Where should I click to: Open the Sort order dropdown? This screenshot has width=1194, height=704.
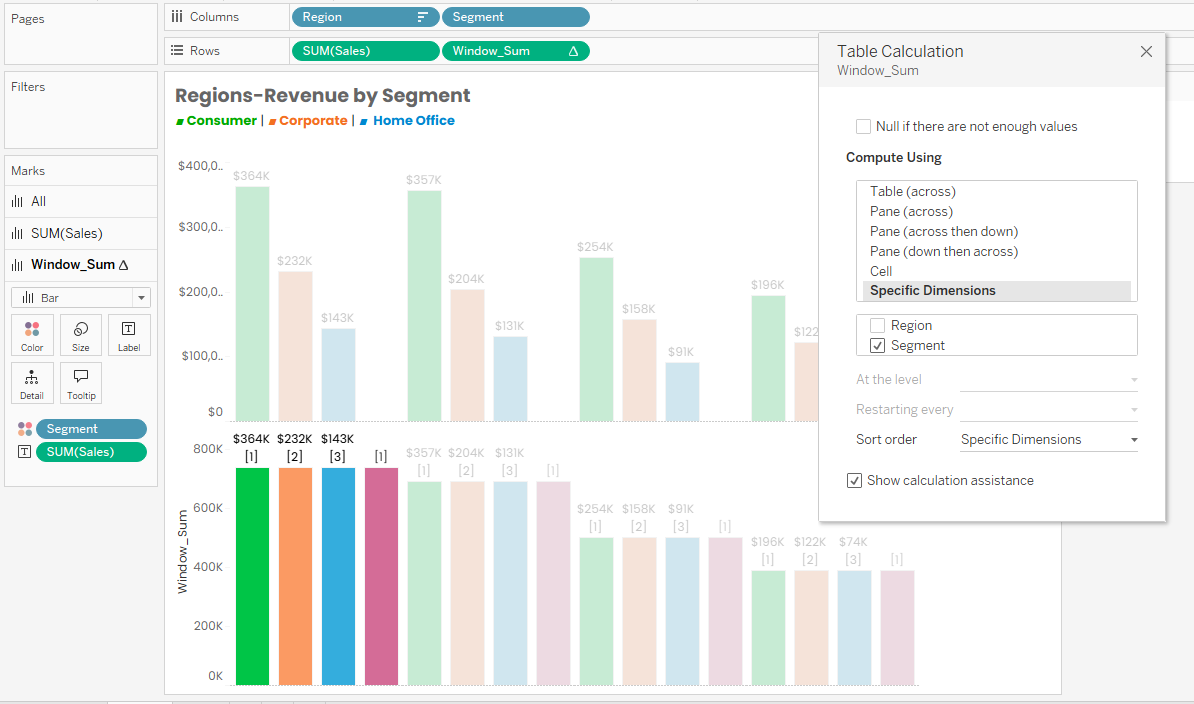tap(1048, 440)
